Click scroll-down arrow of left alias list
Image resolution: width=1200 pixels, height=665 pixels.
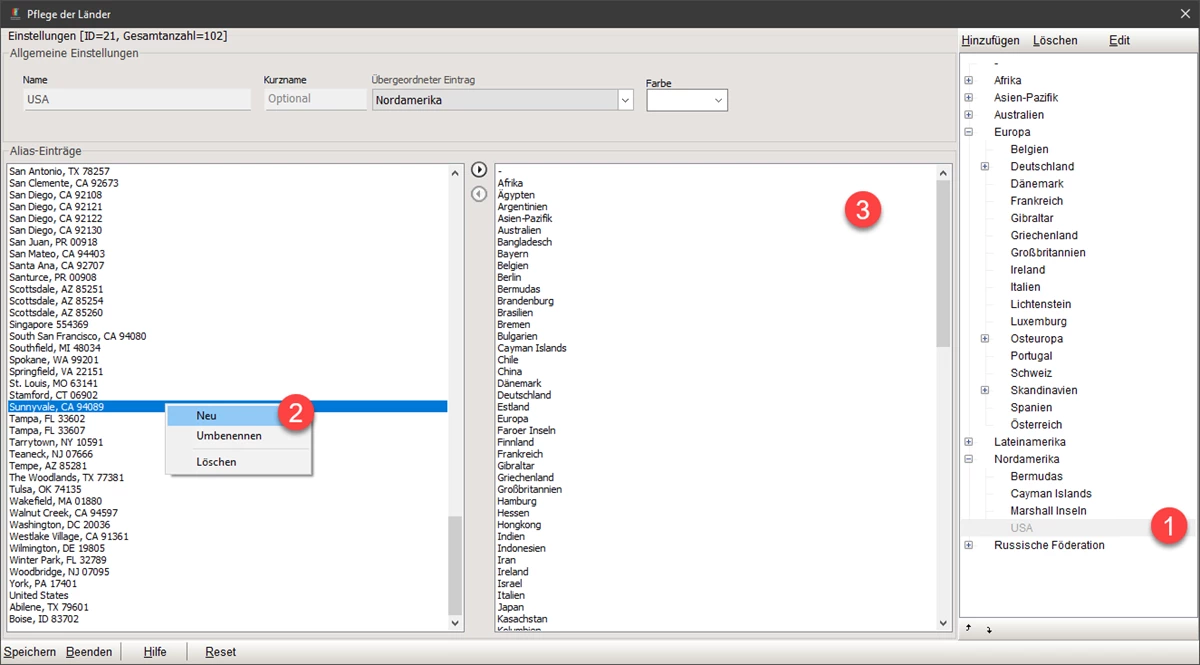[x=456, y=623]
